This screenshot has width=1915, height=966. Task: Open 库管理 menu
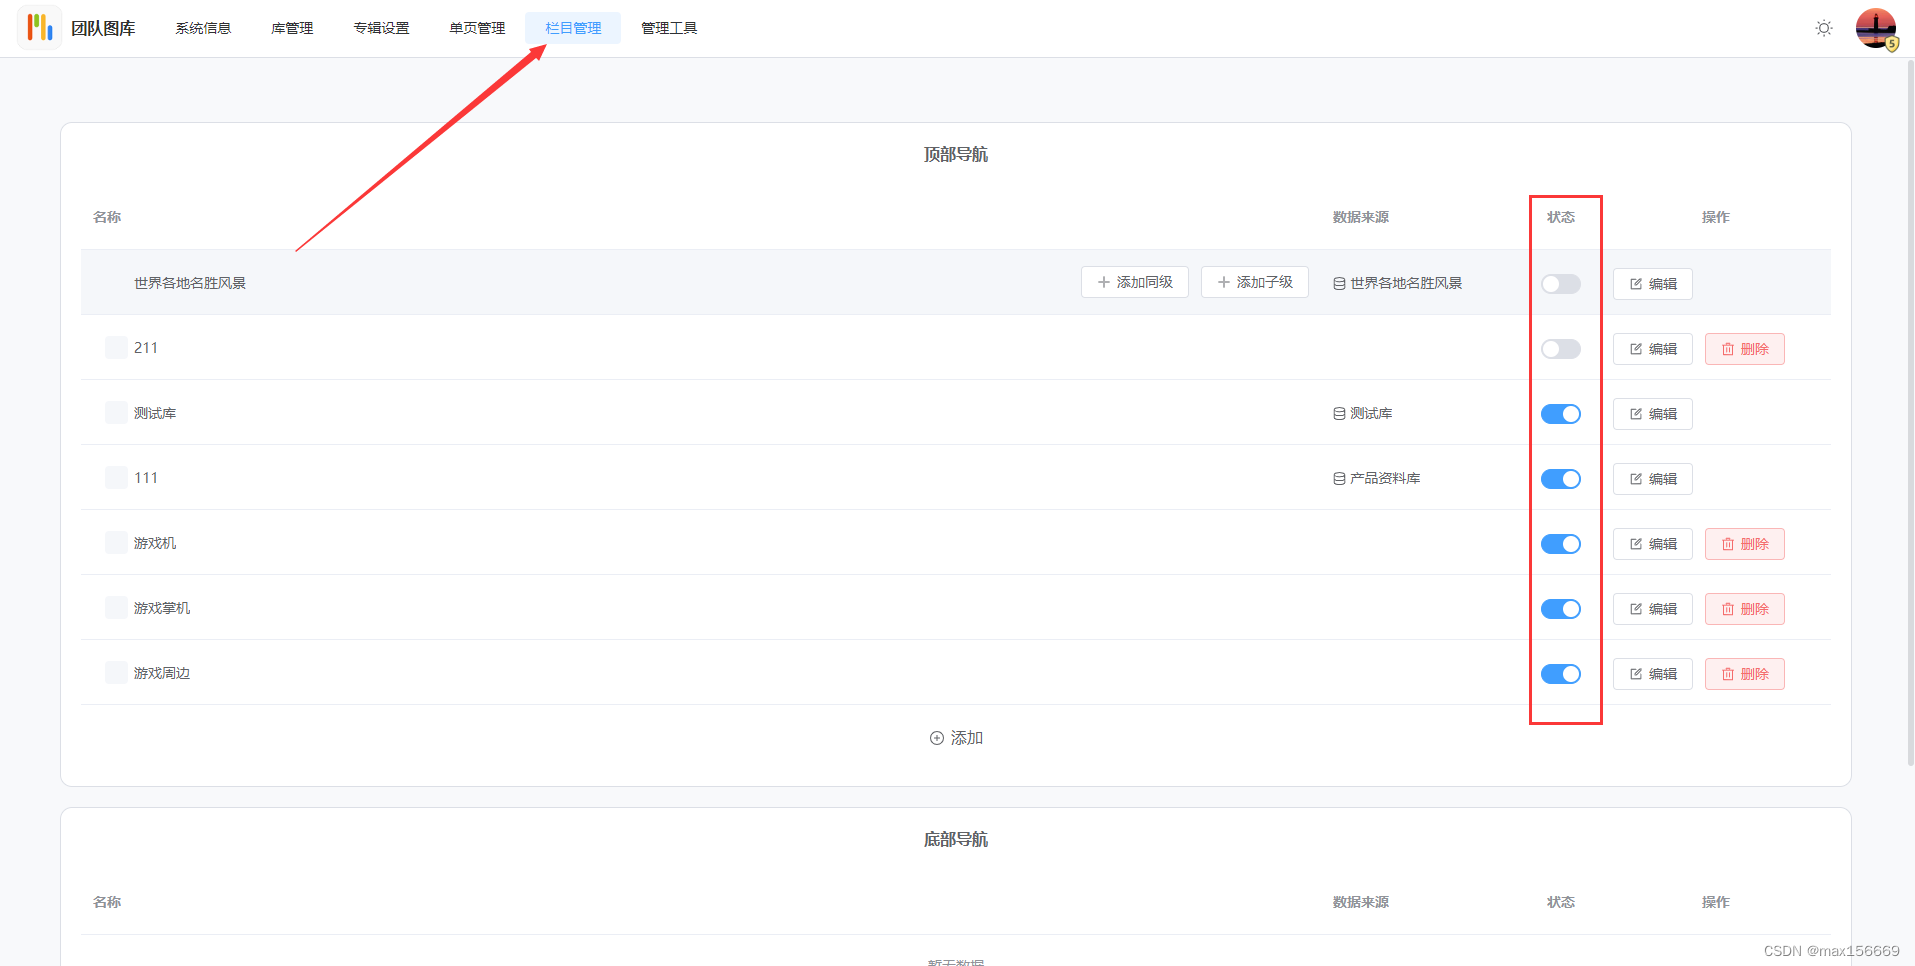coord(292,28)
